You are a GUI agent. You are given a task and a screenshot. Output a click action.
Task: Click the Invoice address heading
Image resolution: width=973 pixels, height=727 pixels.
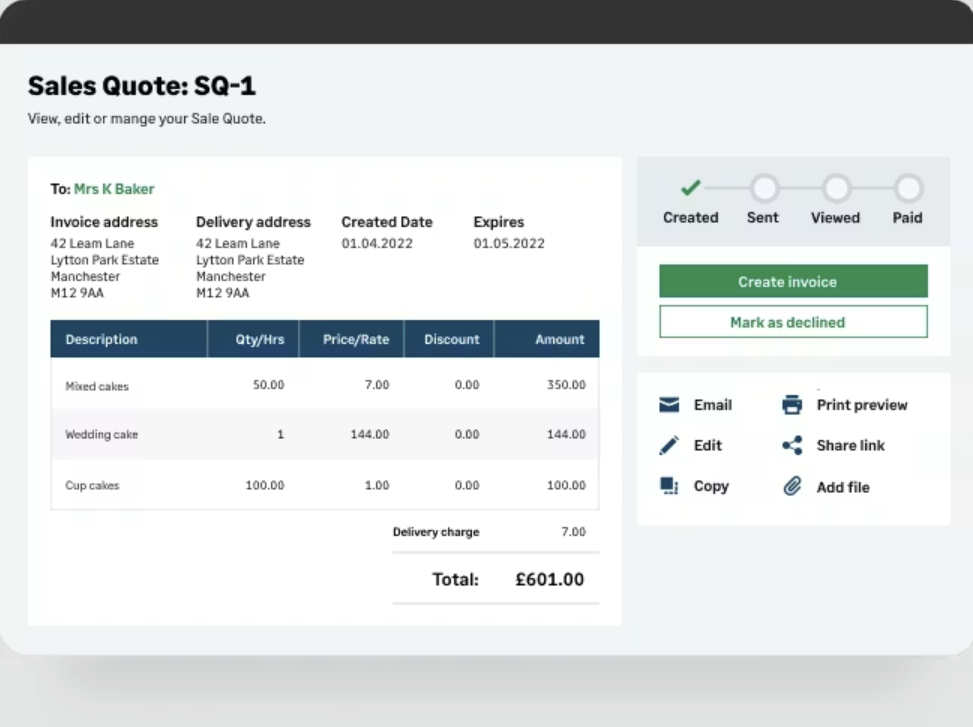(104, 222)
